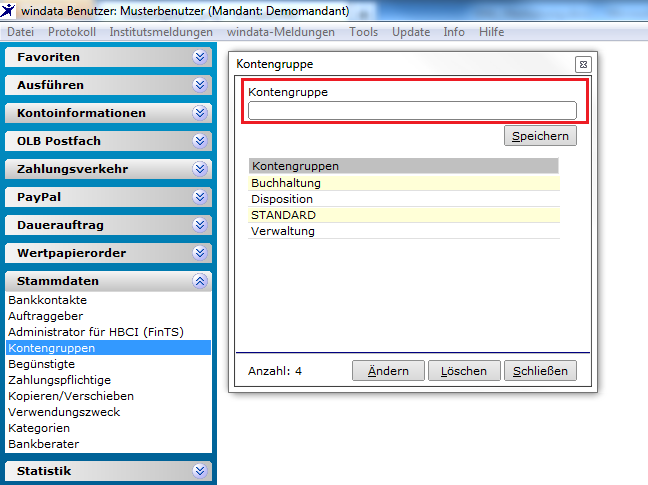Click the Kontengruppen column header
The image size is (648, 485).
pos(404,166)
